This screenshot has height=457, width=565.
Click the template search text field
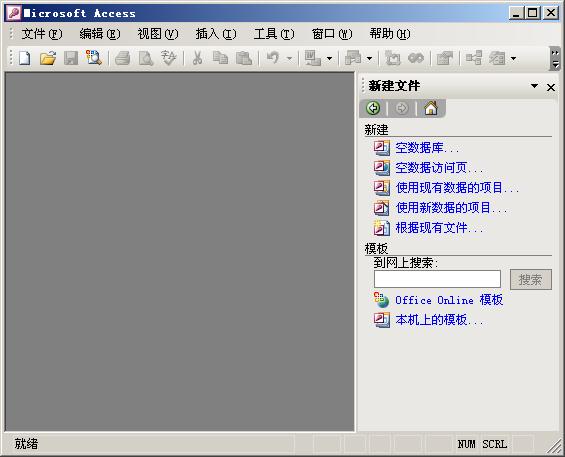[x=437, y=279]
